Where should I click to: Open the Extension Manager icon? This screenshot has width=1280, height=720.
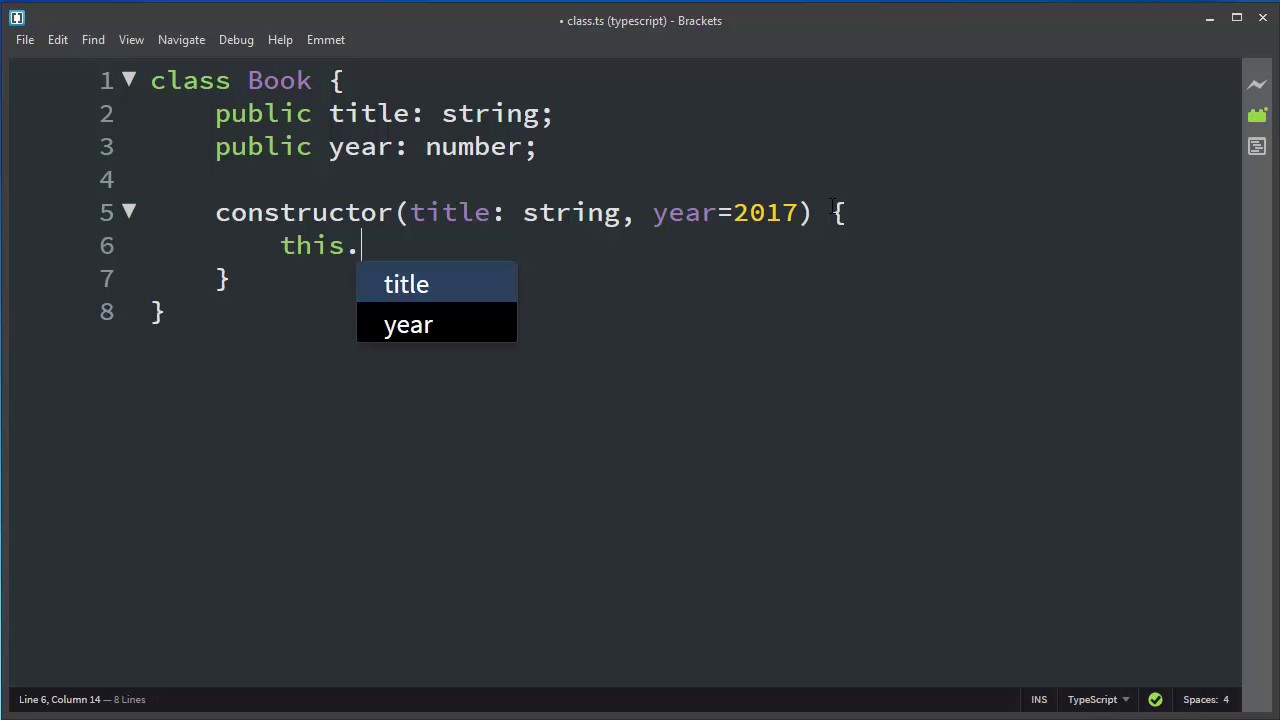click(x=1257, y=116)
